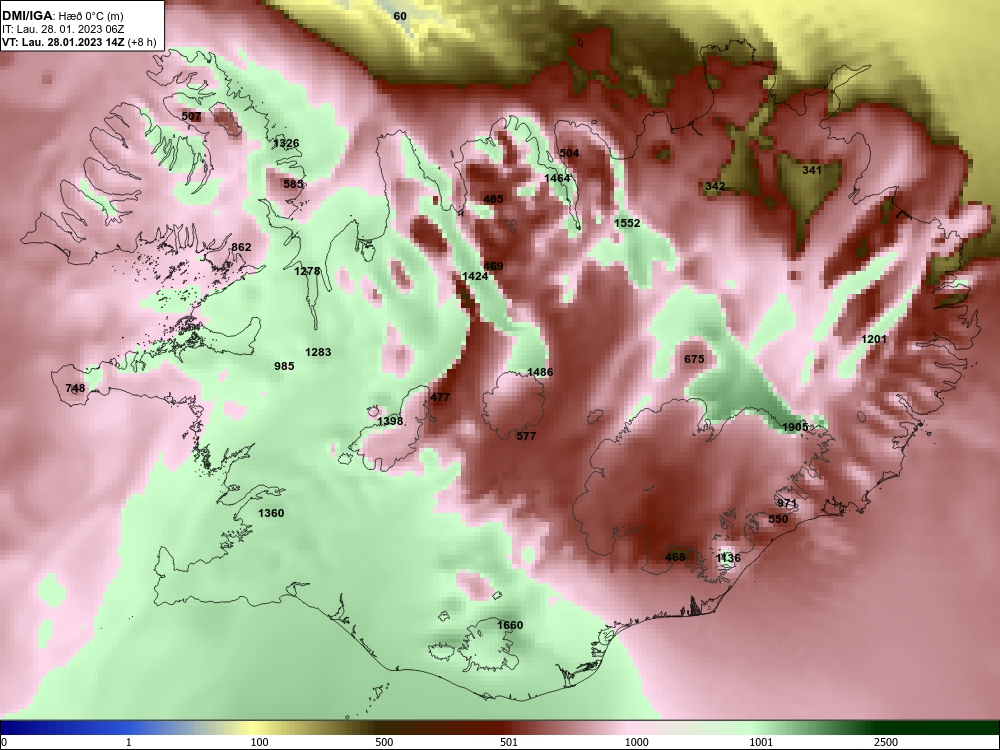Click the legend label 1001 on the colour scale

coord(761,742)
